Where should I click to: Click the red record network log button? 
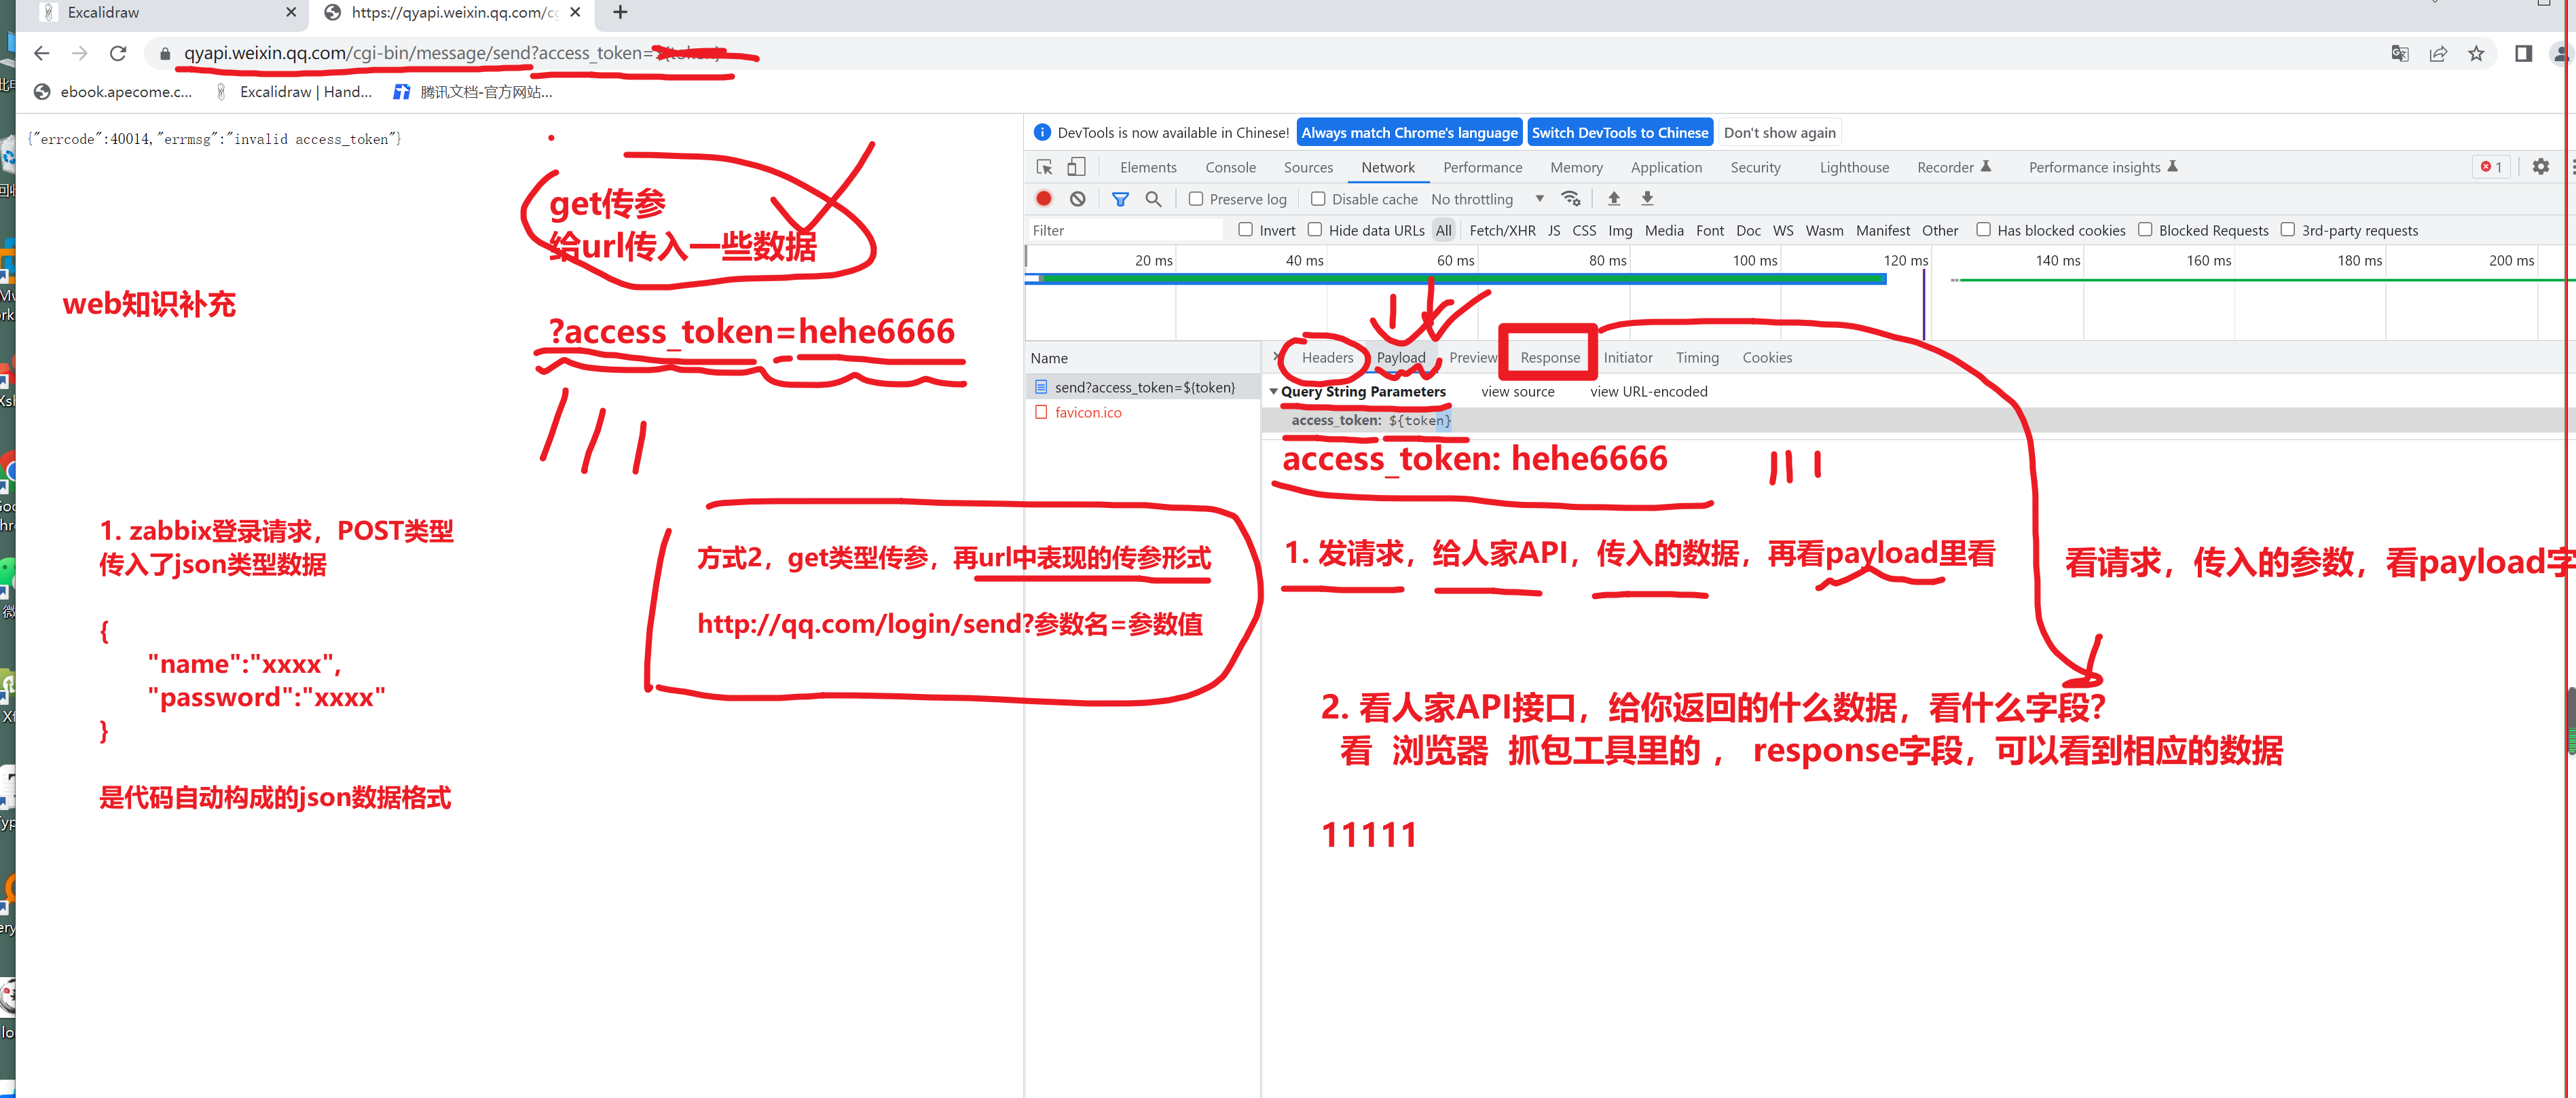tap(1044, 199)
